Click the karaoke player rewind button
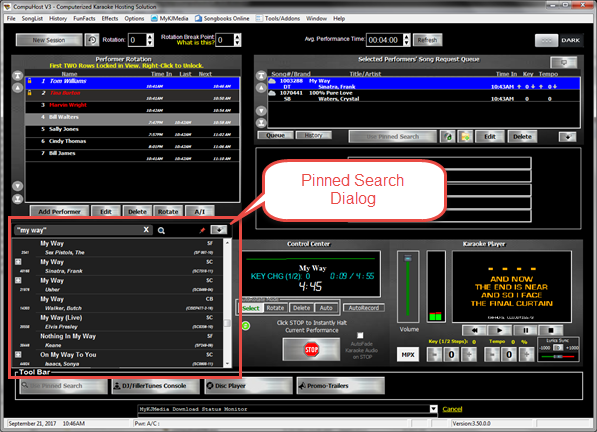 [474, 330]
